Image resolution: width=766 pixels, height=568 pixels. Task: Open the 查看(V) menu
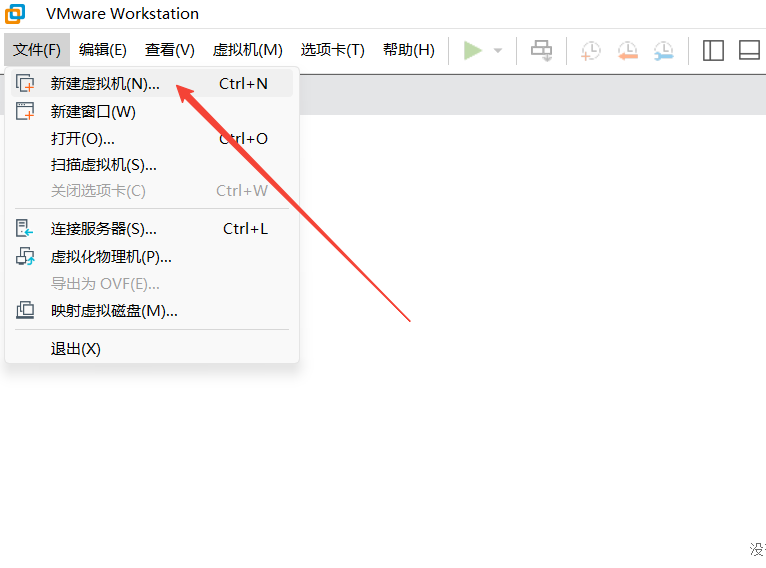coord(170,50)
